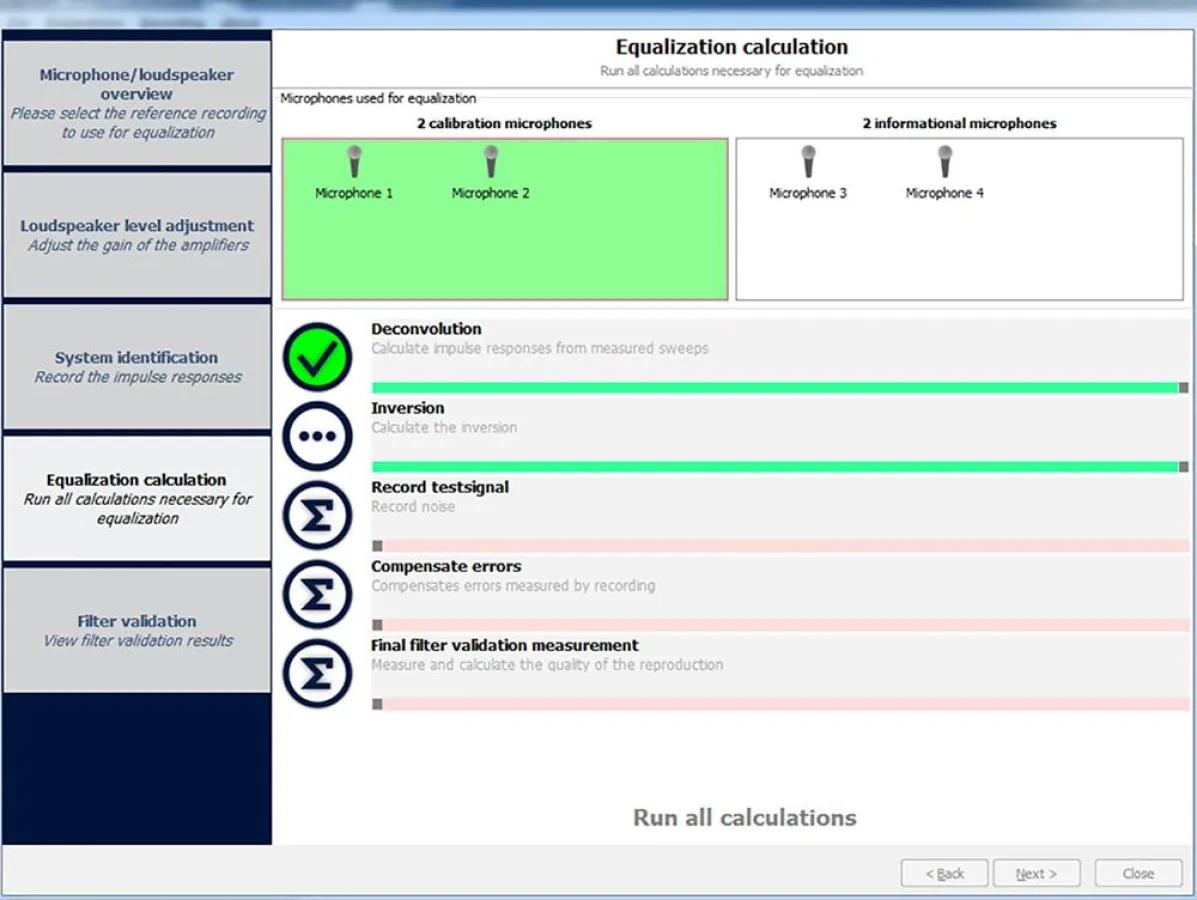The height and width of the screenshot is (900, 1197).
Task: Select the Microphone 3 icon
Action: tap(808, 162)
